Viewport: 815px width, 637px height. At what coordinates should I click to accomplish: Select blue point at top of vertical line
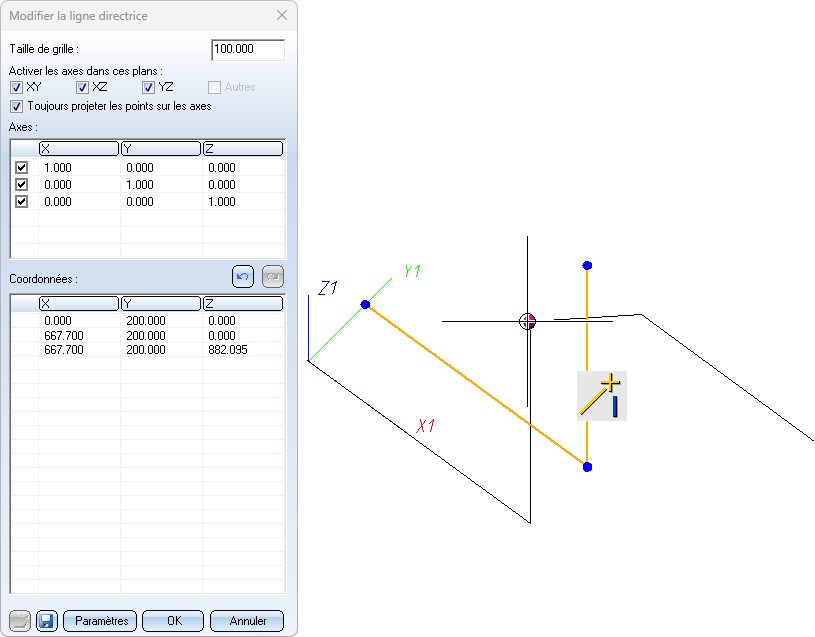(x=587, y=266)
